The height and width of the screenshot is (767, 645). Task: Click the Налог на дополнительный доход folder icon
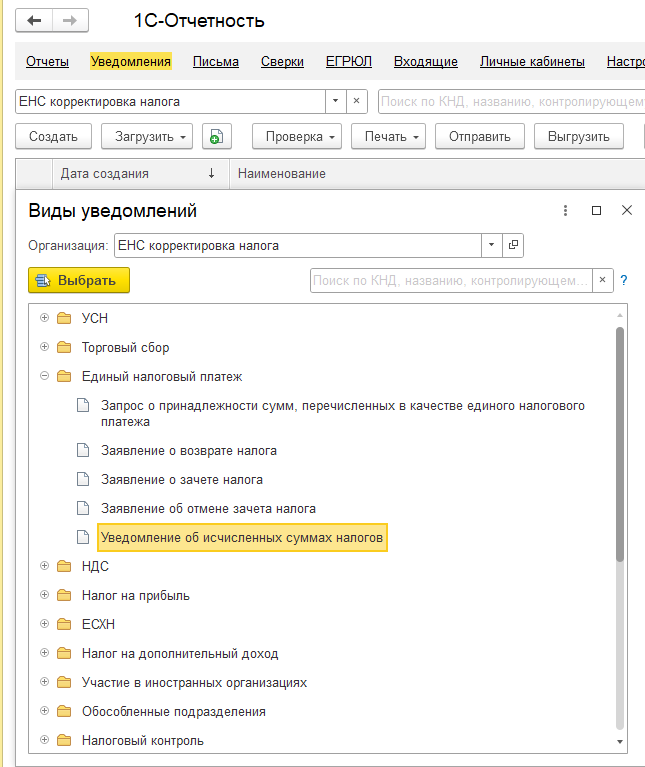(64, 653)
